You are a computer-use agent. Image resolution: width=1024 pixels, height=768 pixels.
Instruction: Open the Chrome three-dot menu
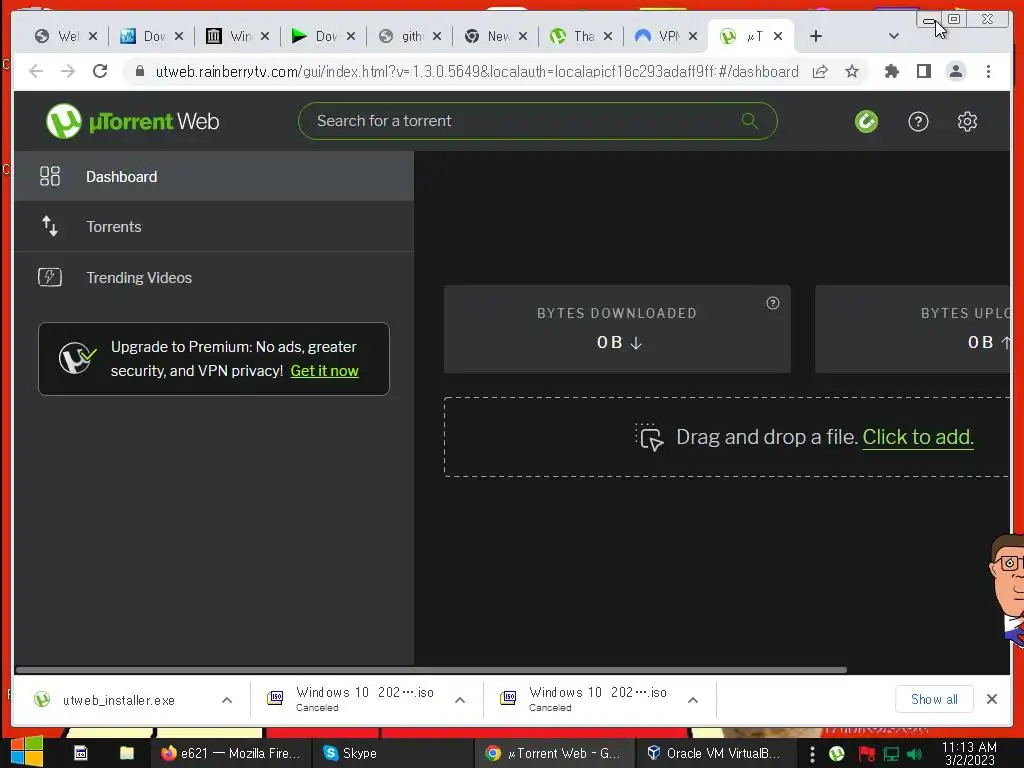988,72
